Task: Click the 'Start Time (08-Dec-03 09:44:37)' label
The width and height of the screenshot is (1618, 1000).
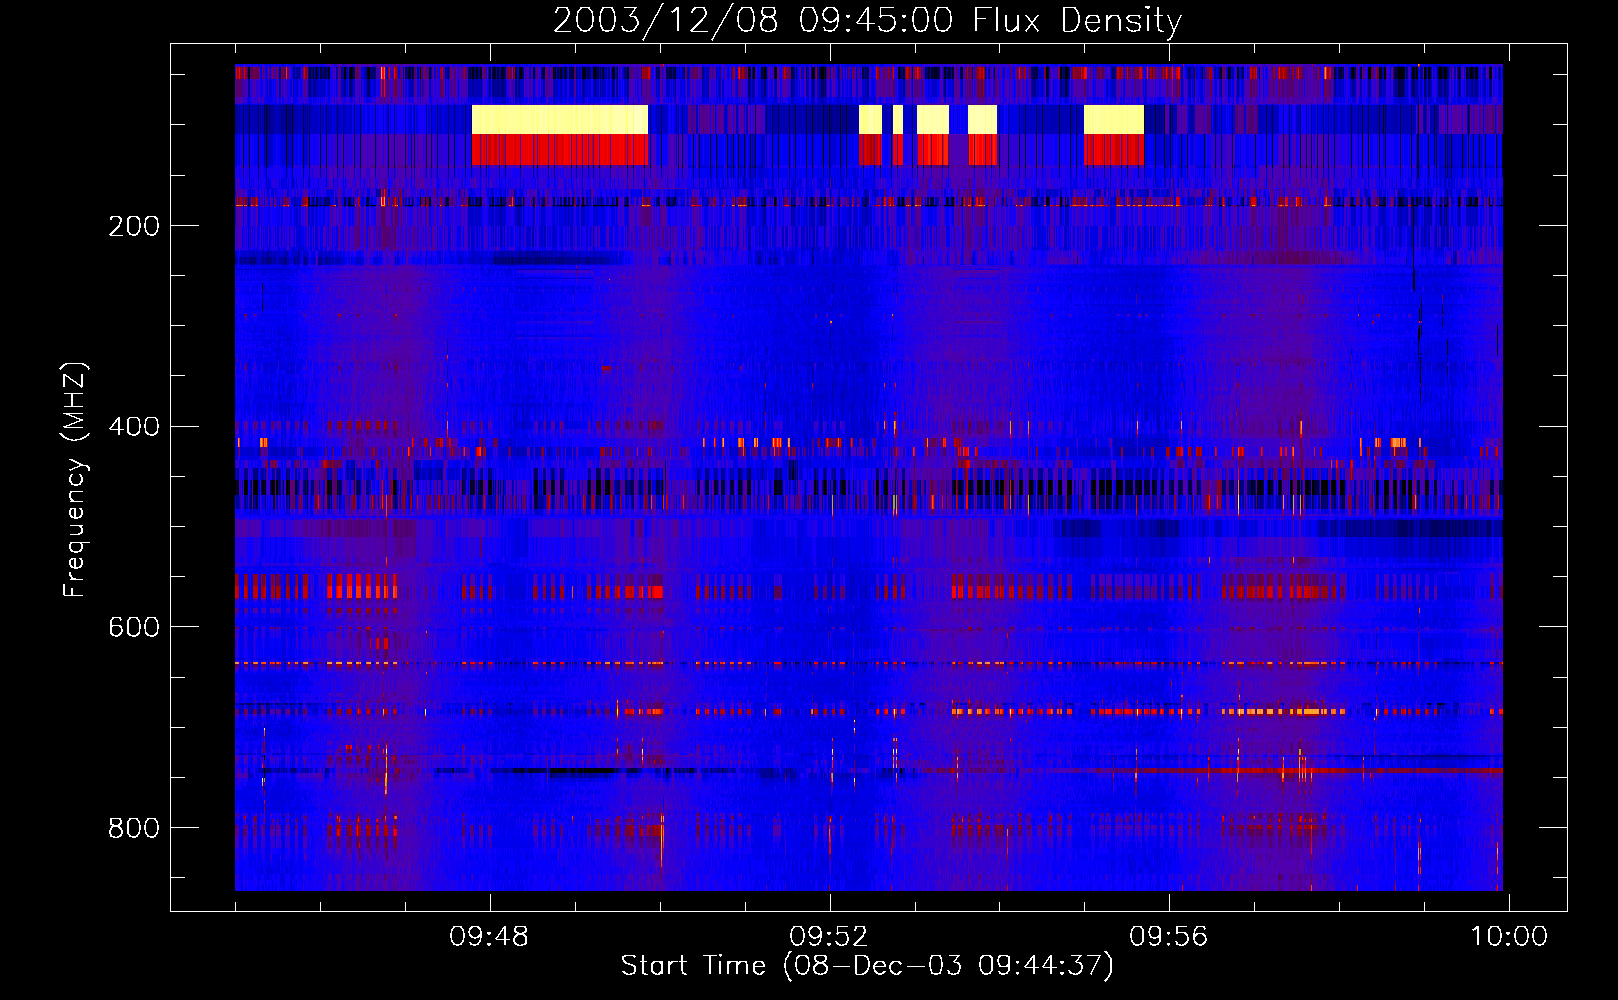Action: pyautogui.click(x=867, y=966)
